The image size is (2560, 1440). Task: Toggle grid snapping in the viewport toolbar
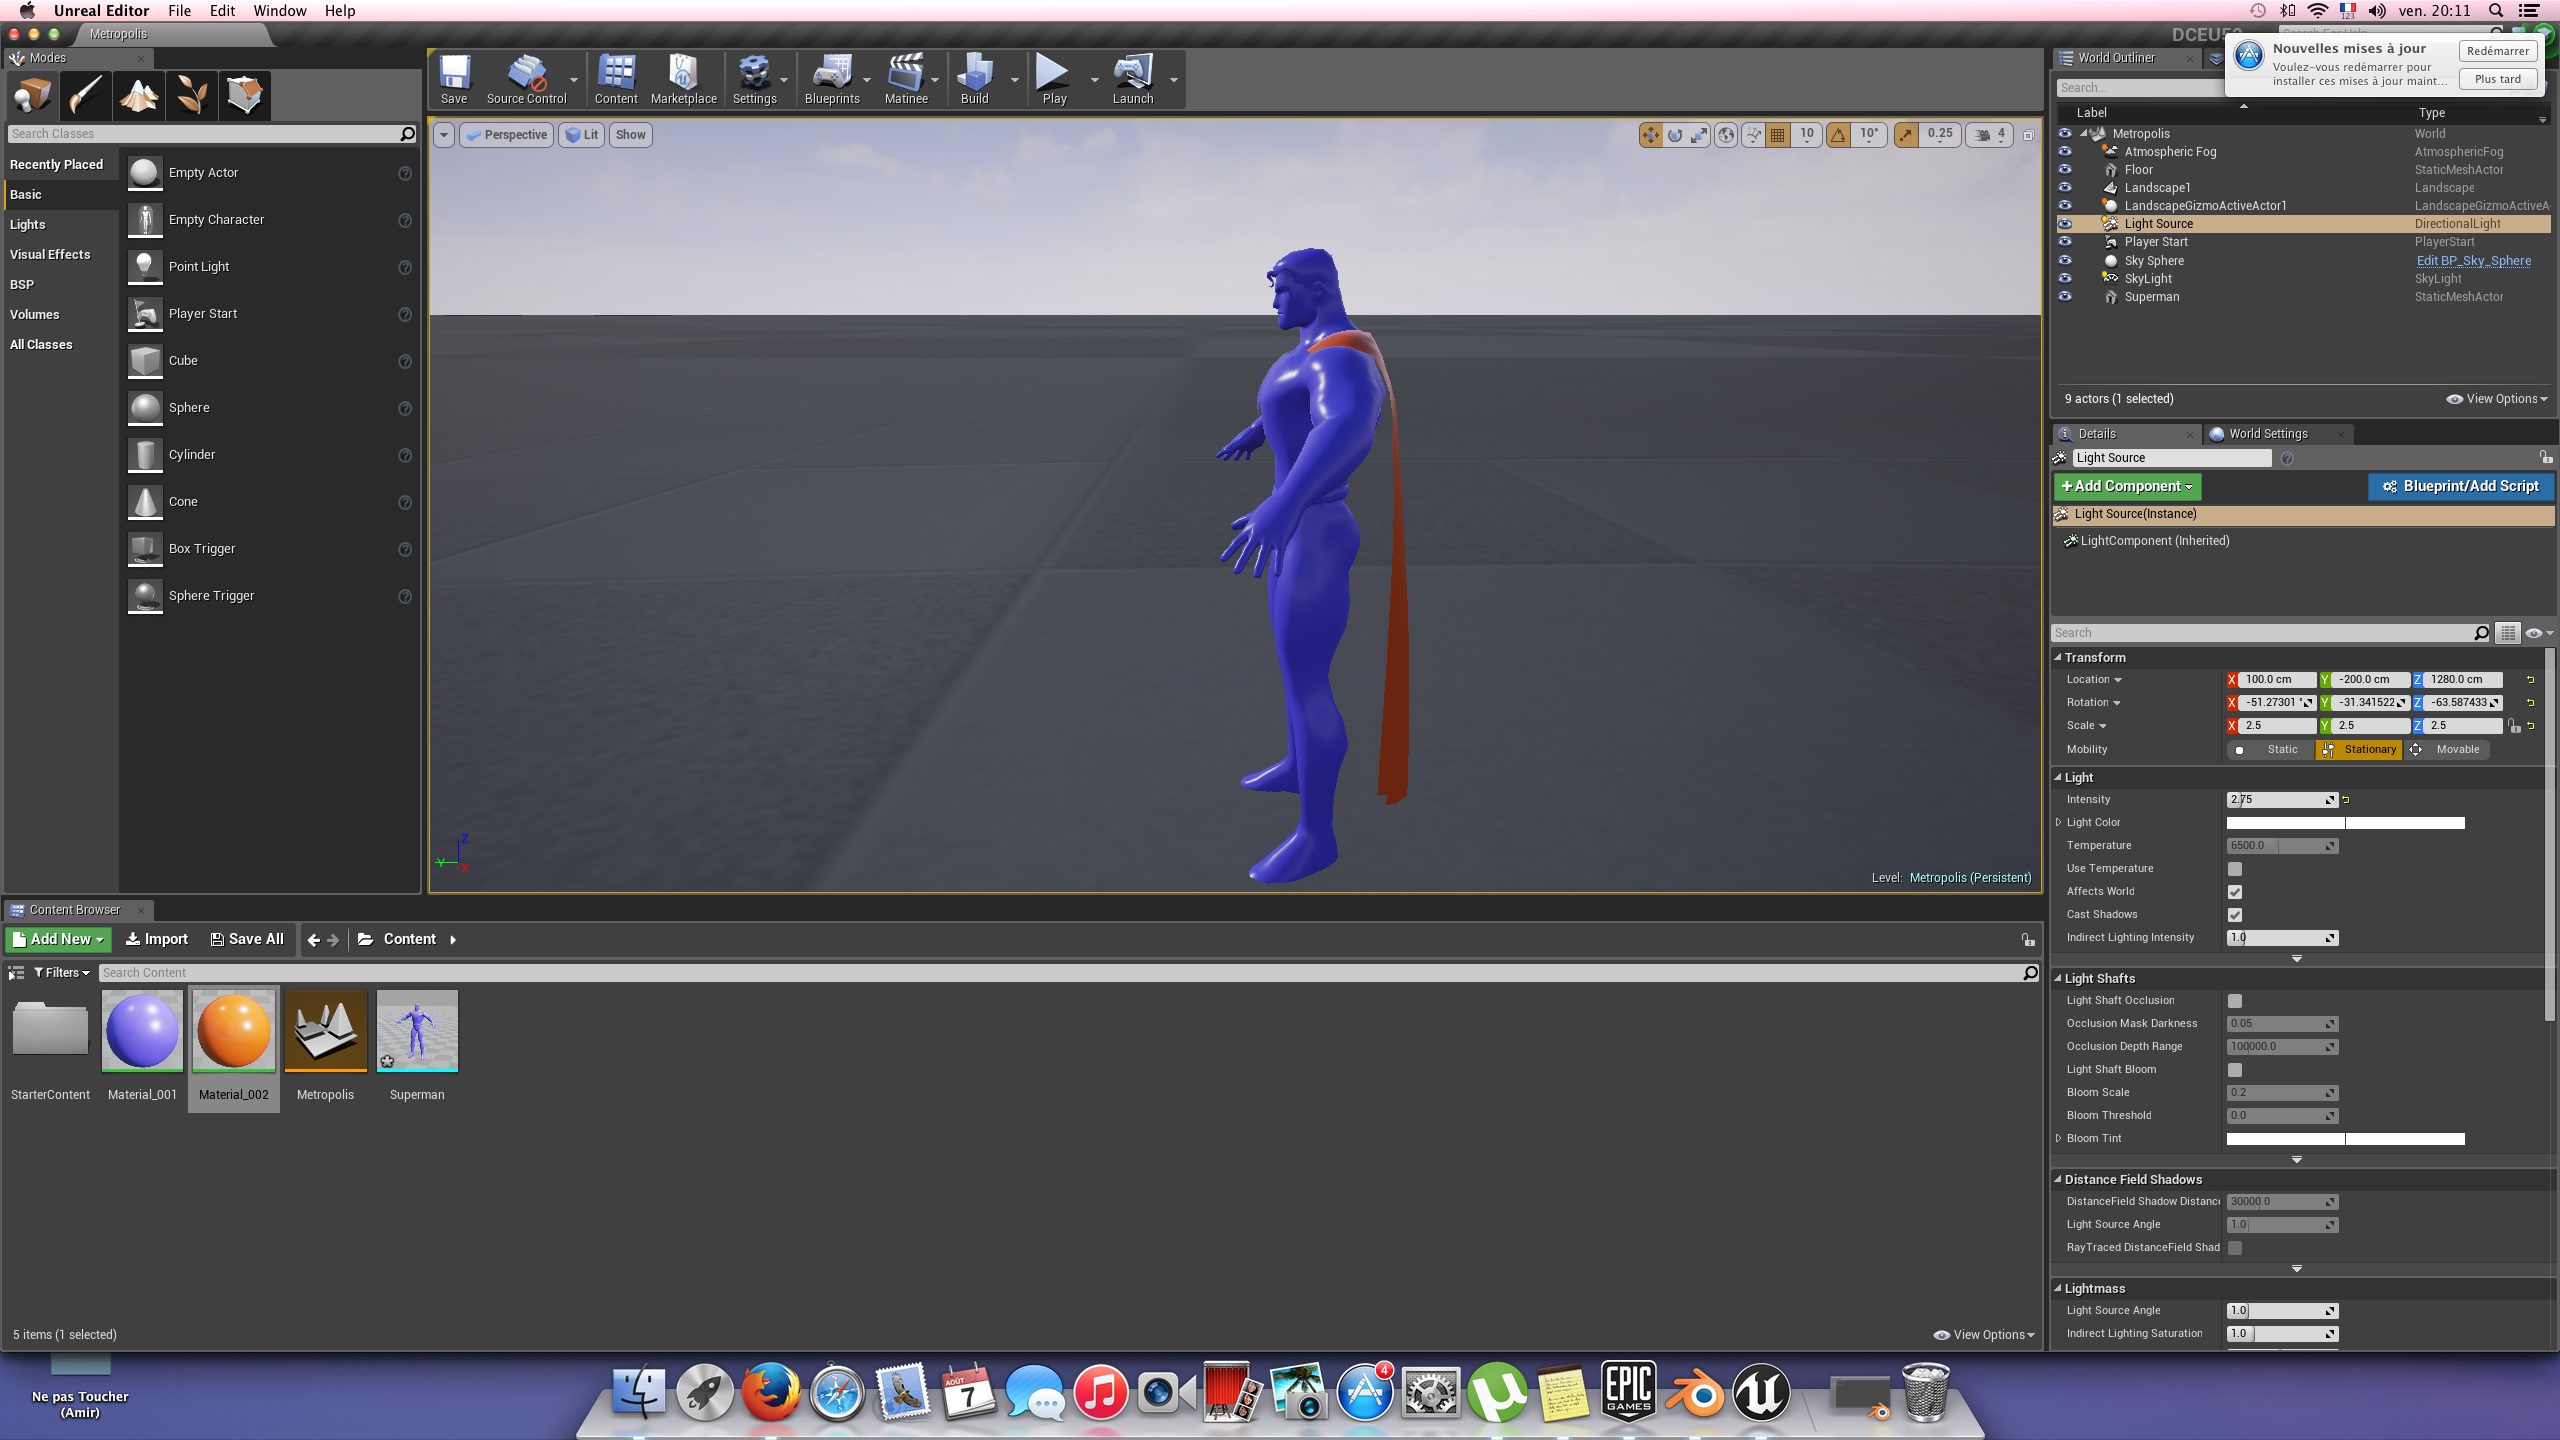(x=1777, y=135)
